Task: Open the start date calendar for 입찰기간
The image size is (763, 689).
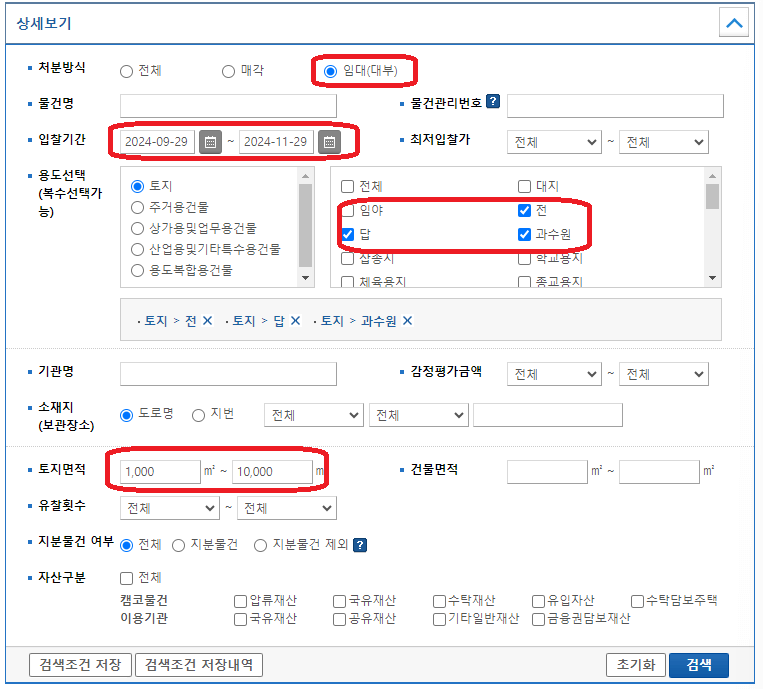Action: tap(210, 142)
